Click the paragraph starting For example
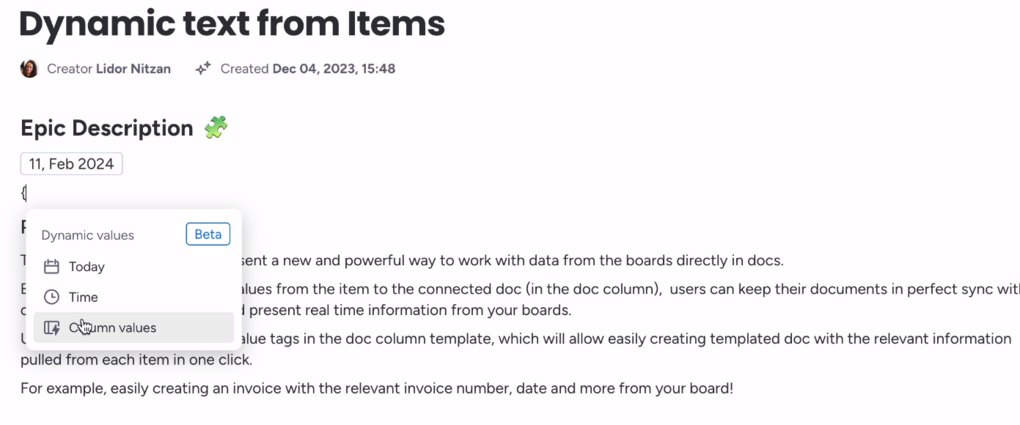The image size is (1020, 425). pos(377,389)
